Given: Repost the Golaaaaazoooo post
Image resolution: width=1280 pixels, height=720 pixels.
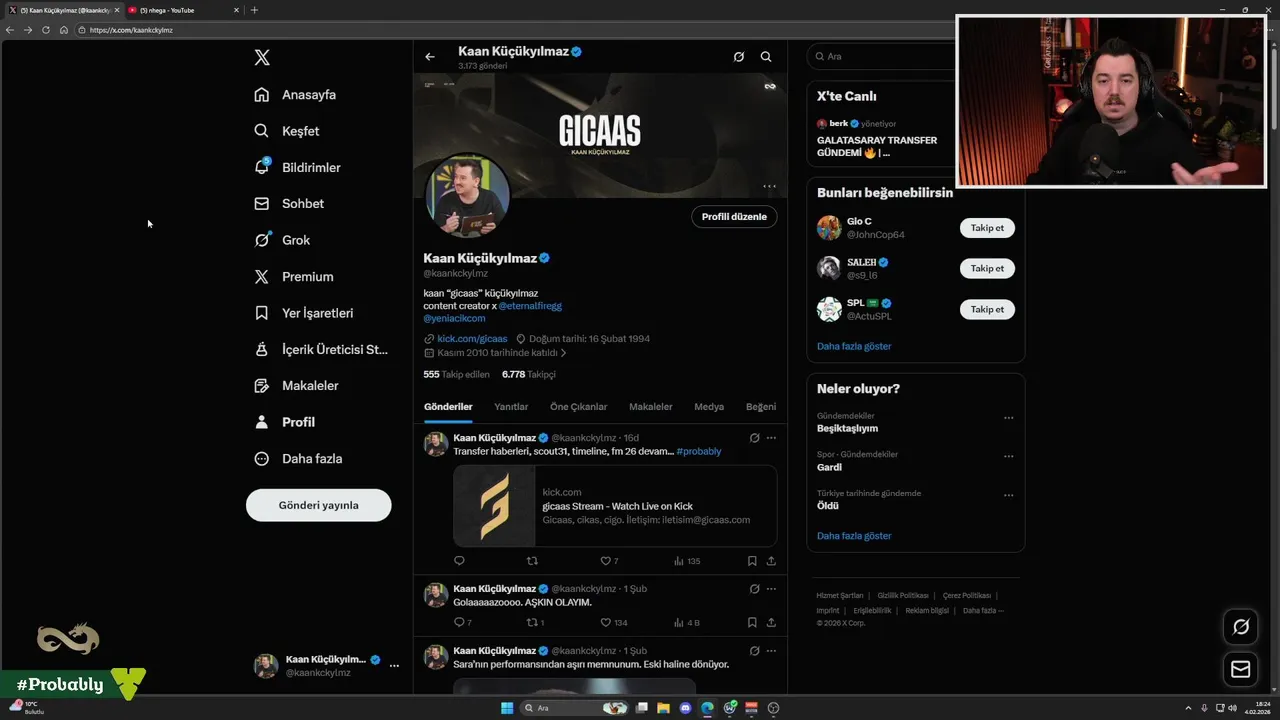Looking at the screenshot, I should pos(532,622).
